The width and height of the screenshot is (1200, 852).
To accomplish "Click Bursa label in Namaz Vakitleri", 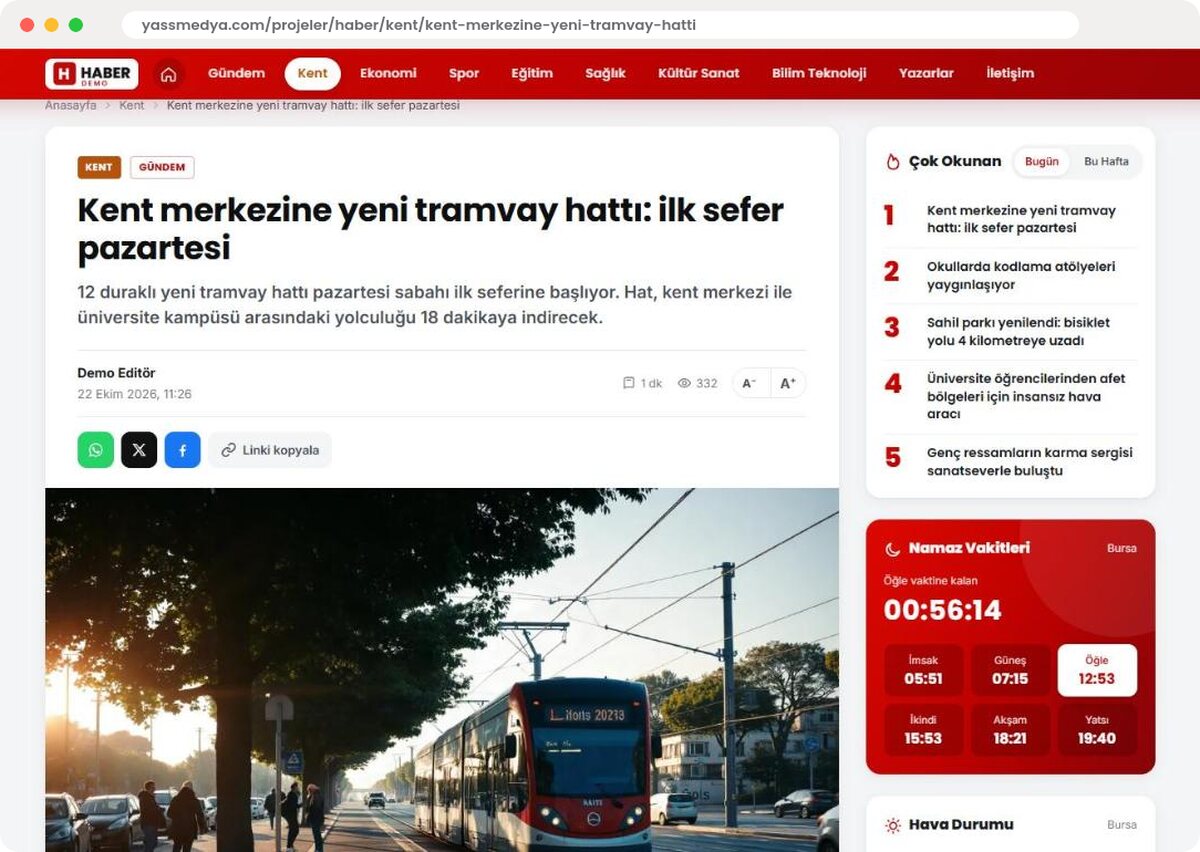I will (1122, 549).
